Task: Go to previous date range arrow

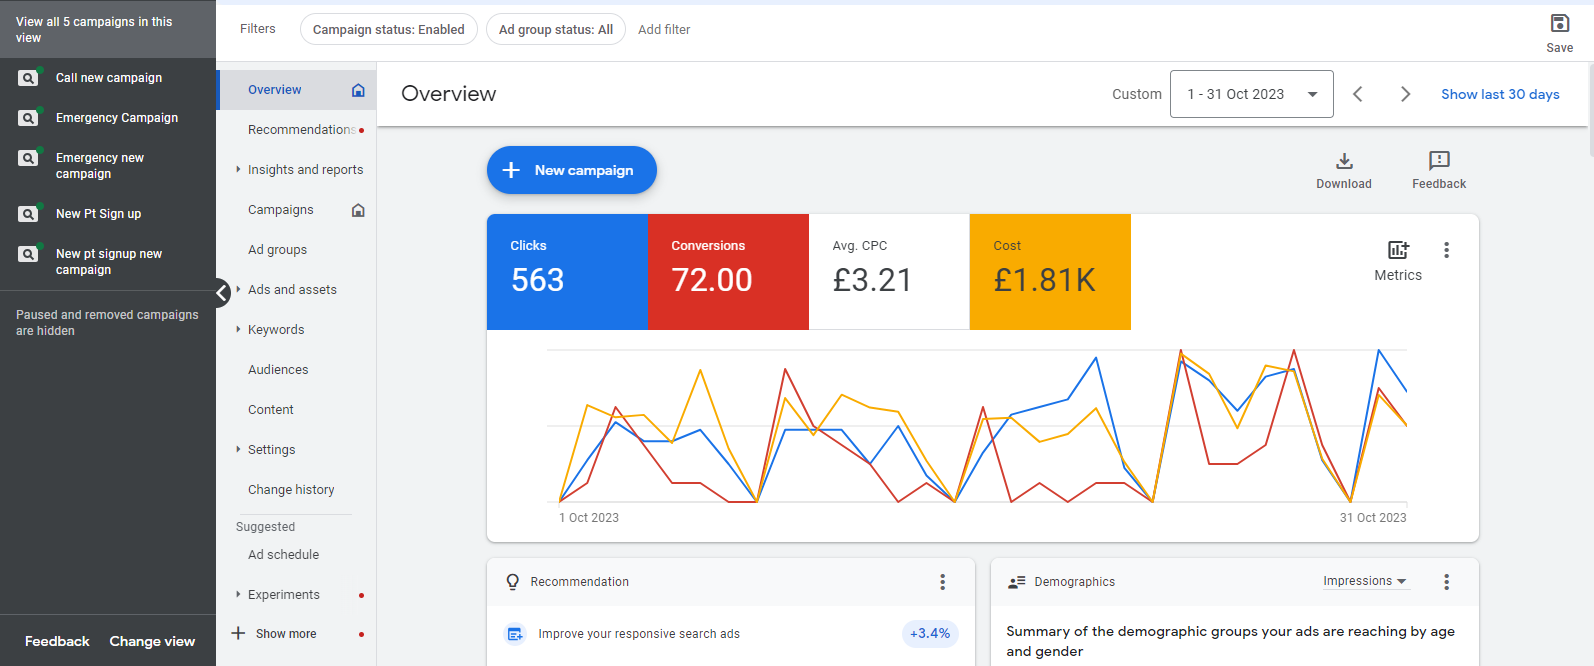Action: pos(1358,94)
